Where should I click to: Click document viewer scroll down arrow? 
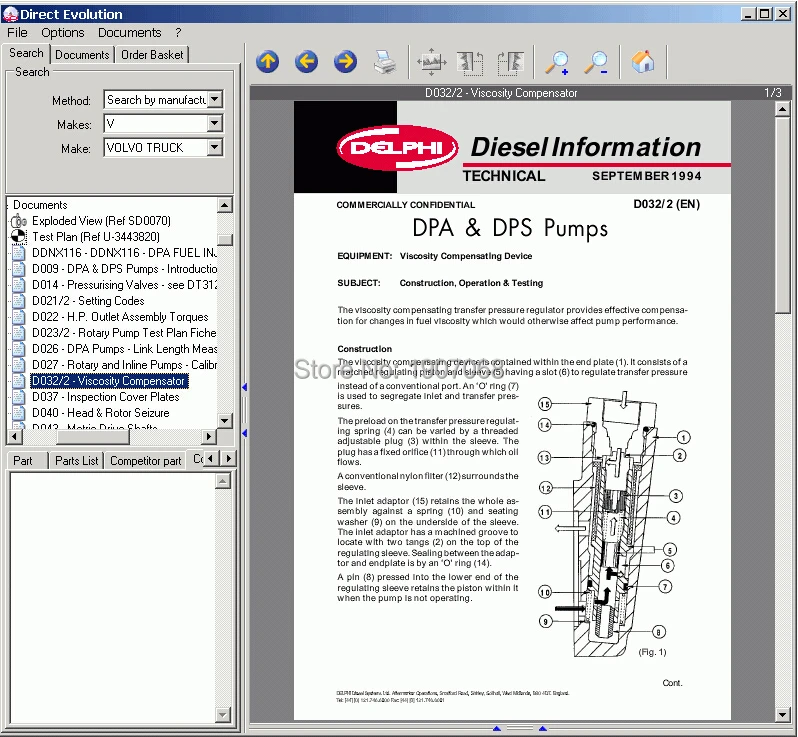[783, 714]
